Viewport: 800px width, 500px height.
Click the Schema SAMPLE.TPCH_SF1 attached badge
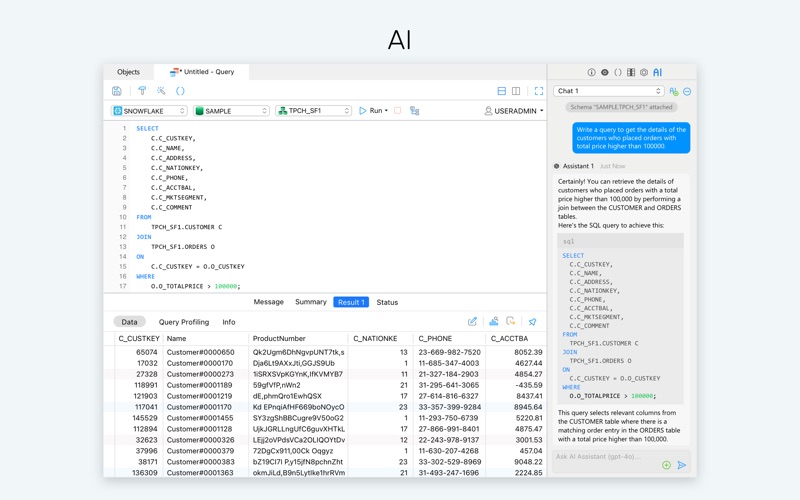tap(621, 107)
